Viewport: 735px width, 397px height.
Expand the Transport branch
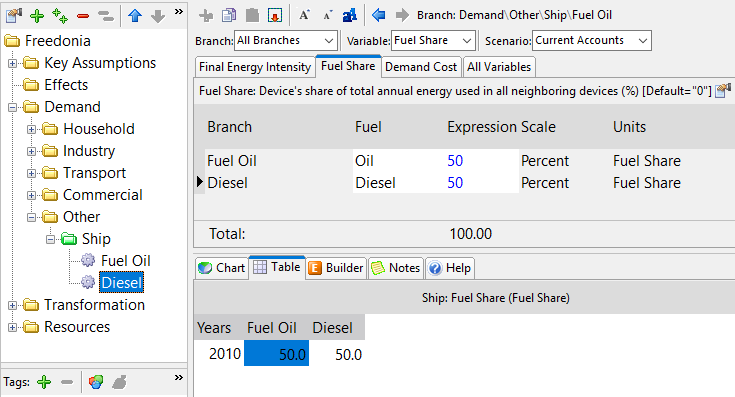31,173
